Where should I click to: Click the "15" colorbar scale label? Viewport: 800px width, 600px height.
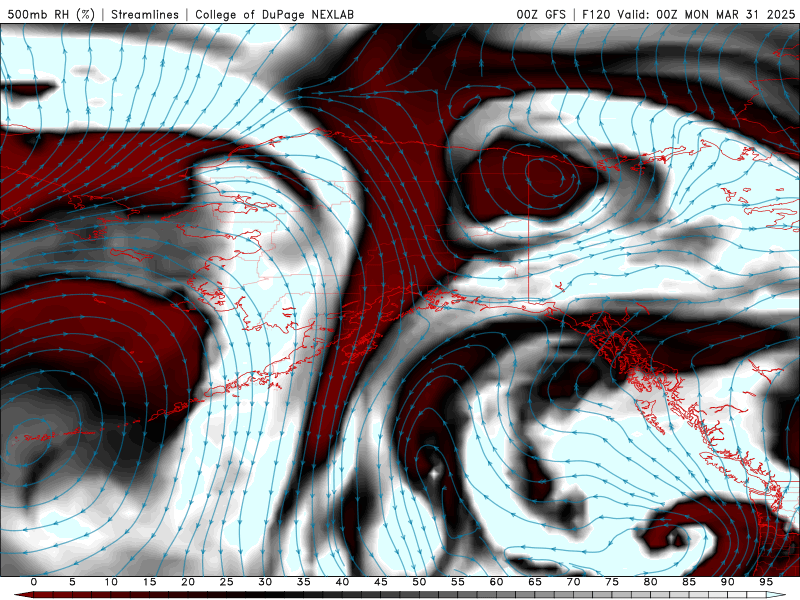click(149, 582)
